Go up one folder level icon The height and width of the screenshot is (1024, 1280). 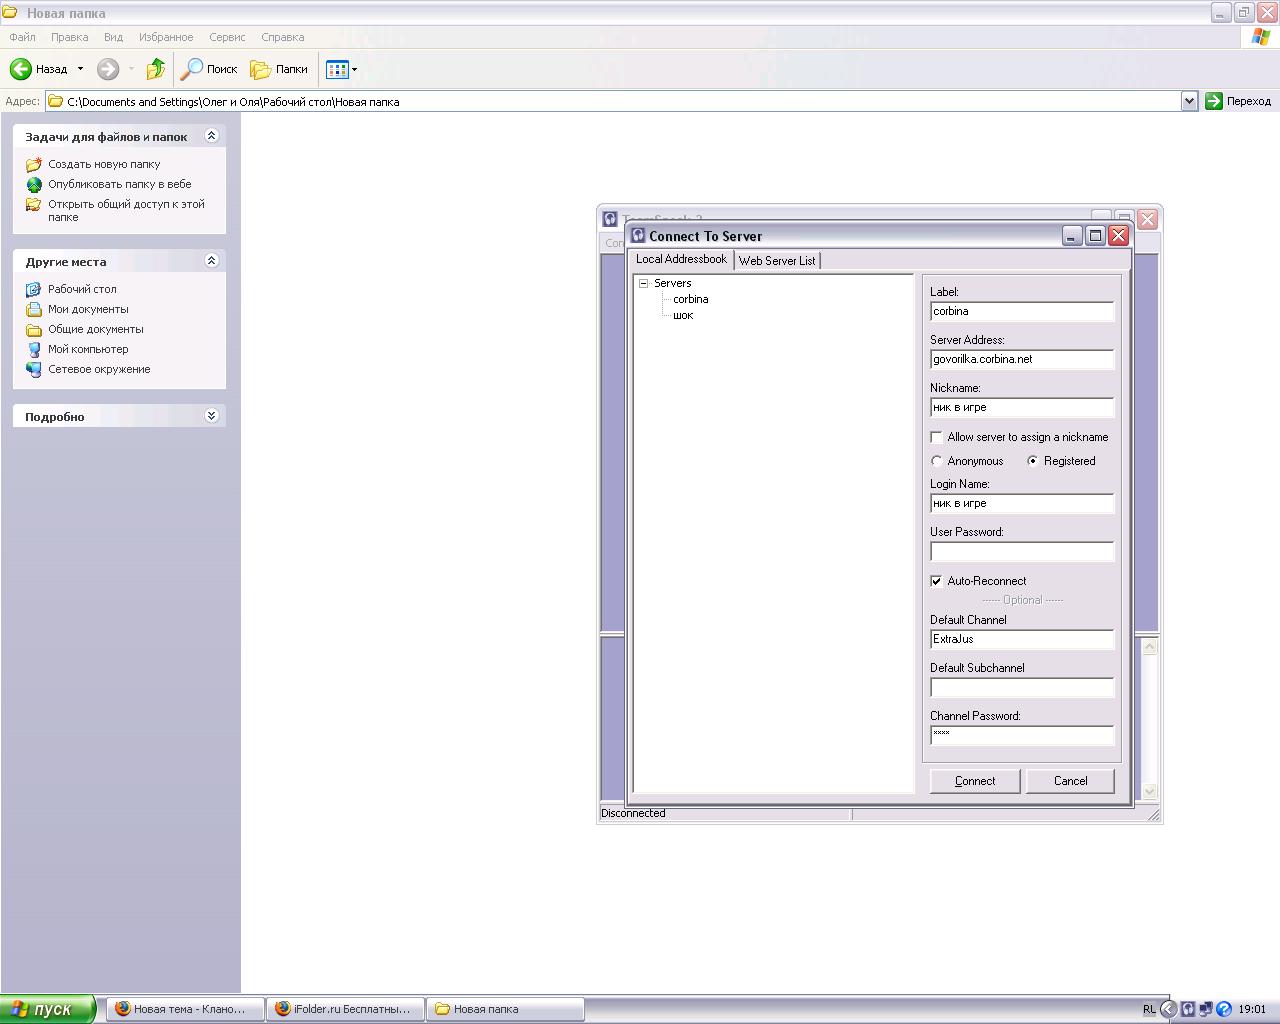(155, 69)
